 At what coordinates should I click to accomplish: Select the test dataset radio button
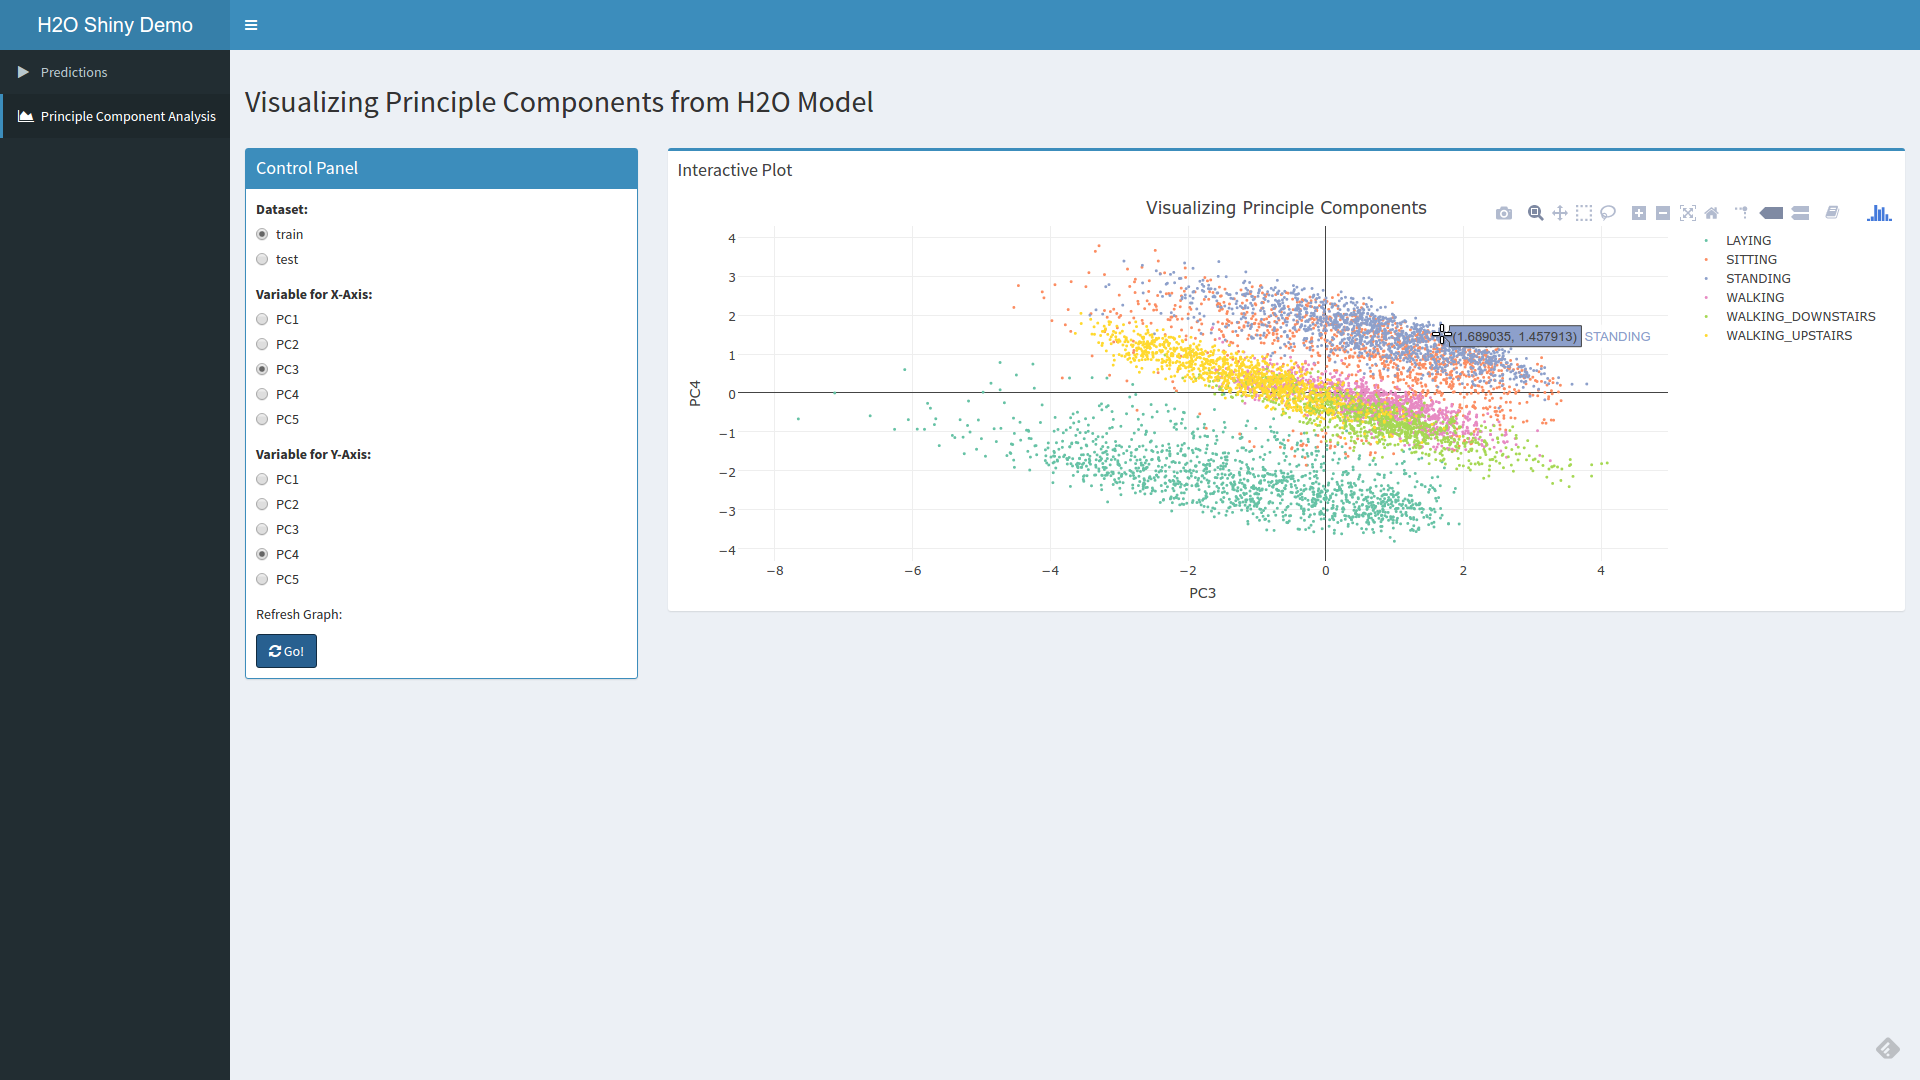click(x=262, y=259)
